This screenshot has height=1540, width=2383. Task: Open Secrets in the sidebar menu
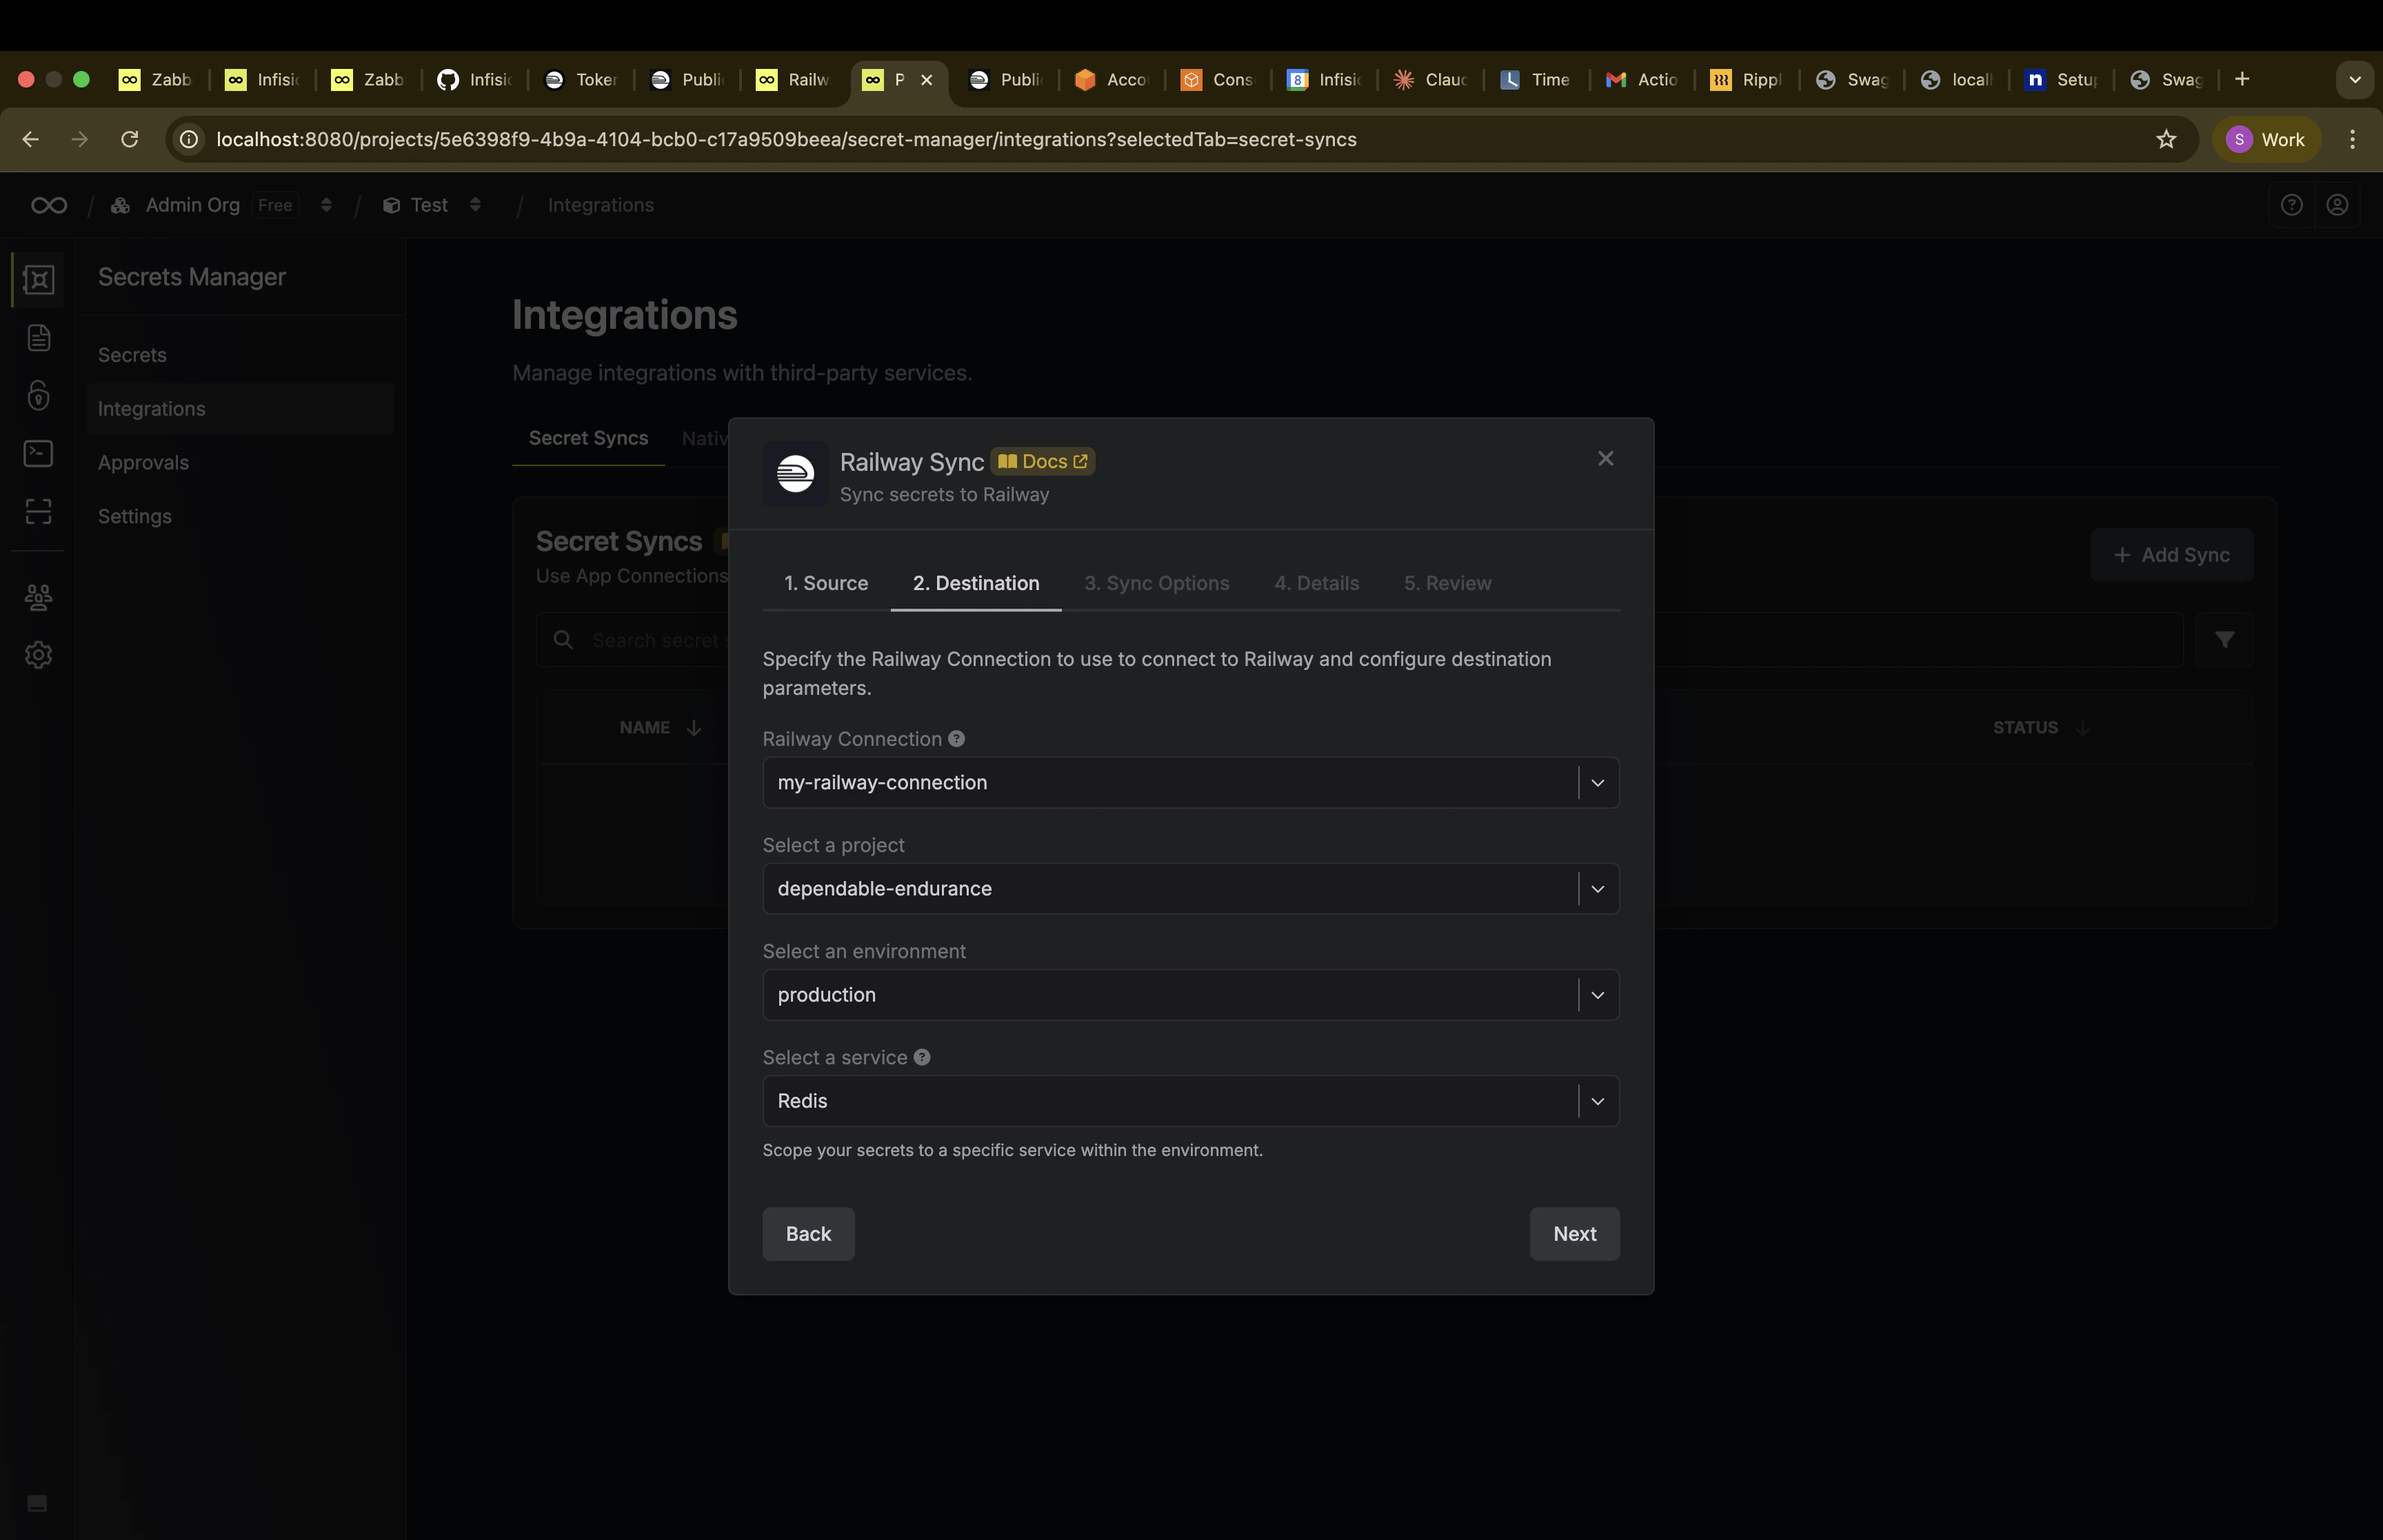coord(240,355)
